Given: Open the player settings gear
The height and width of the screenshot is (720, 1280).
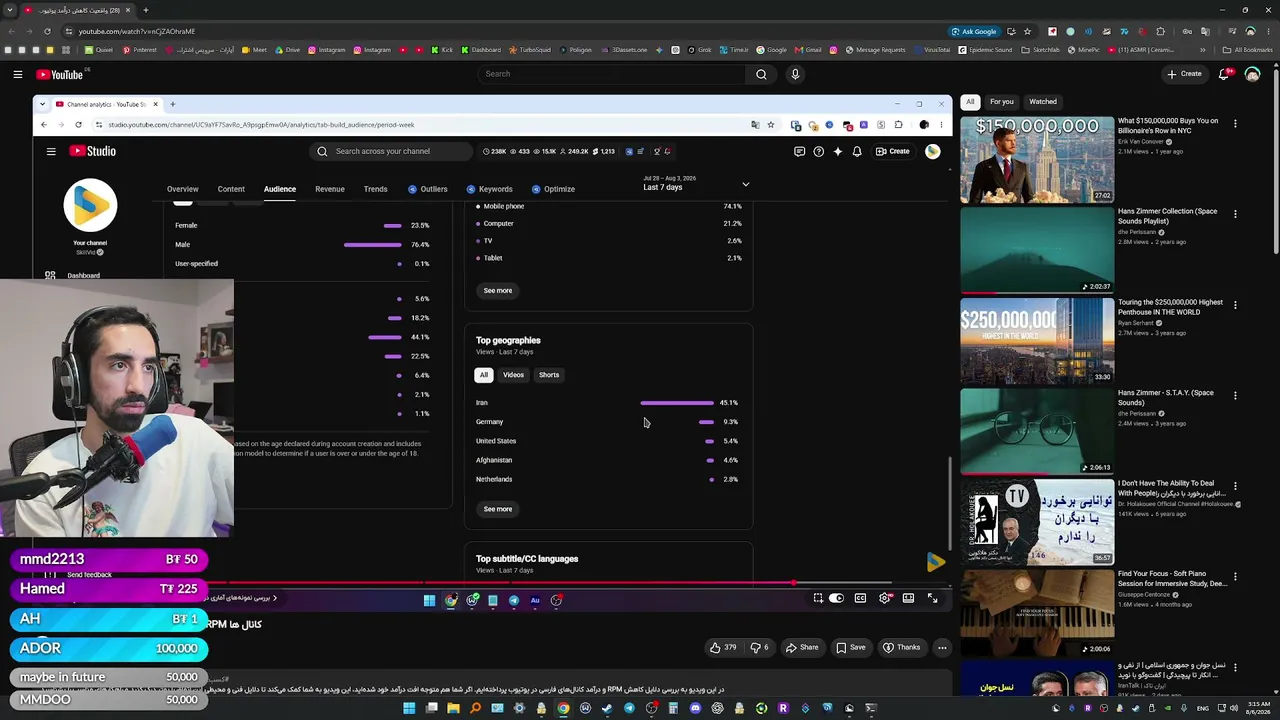Looking at the screenshot, I should [885, 598].
